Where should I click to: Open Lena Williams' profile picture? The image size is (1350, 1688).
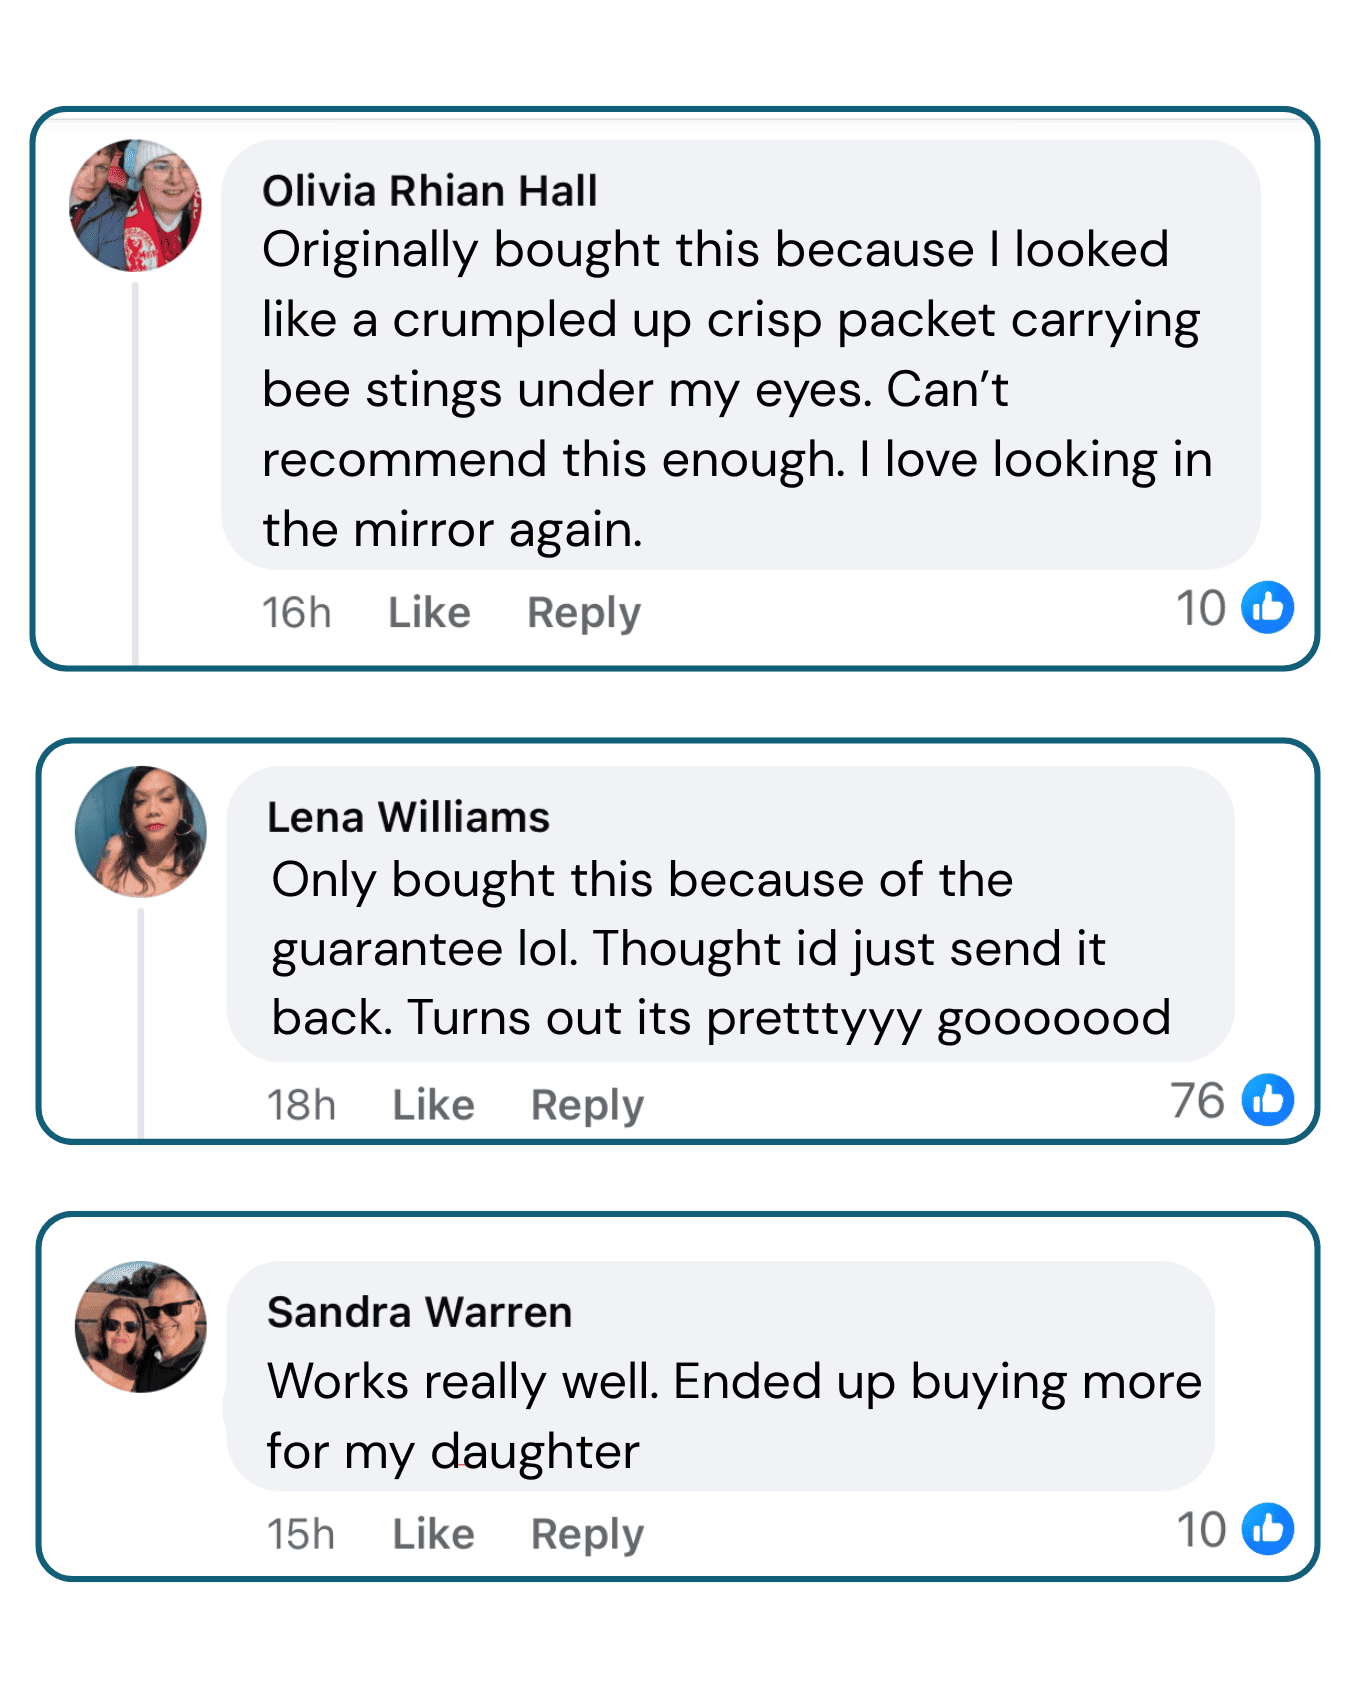141,832
